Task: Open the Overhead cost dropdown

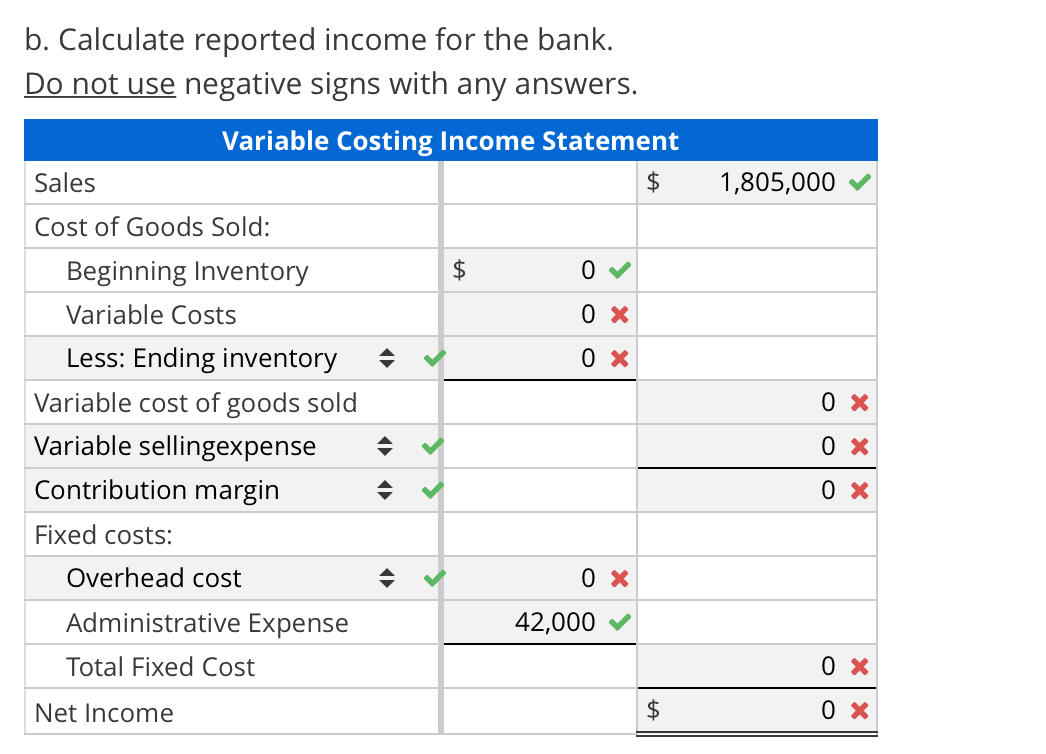Action: pos(231,579)
